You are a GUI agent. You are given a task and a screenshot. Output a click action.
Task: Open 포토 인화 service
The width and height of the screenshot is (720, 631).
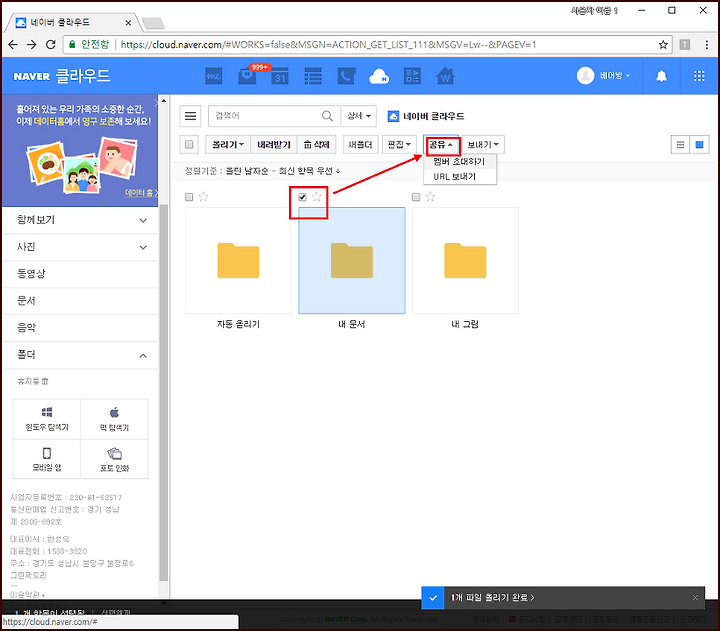tap(114, 459)
